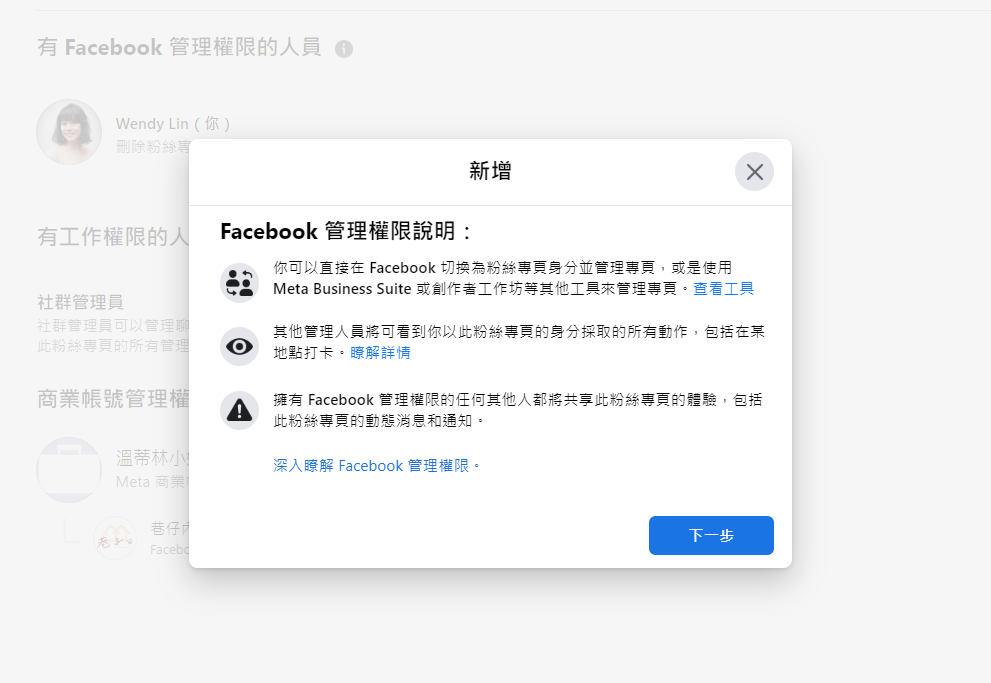This screenshot has width=991, height=683.
Task: Open 深入瞭解 Facebook 管理權限 link
Action: coord(377,466)
